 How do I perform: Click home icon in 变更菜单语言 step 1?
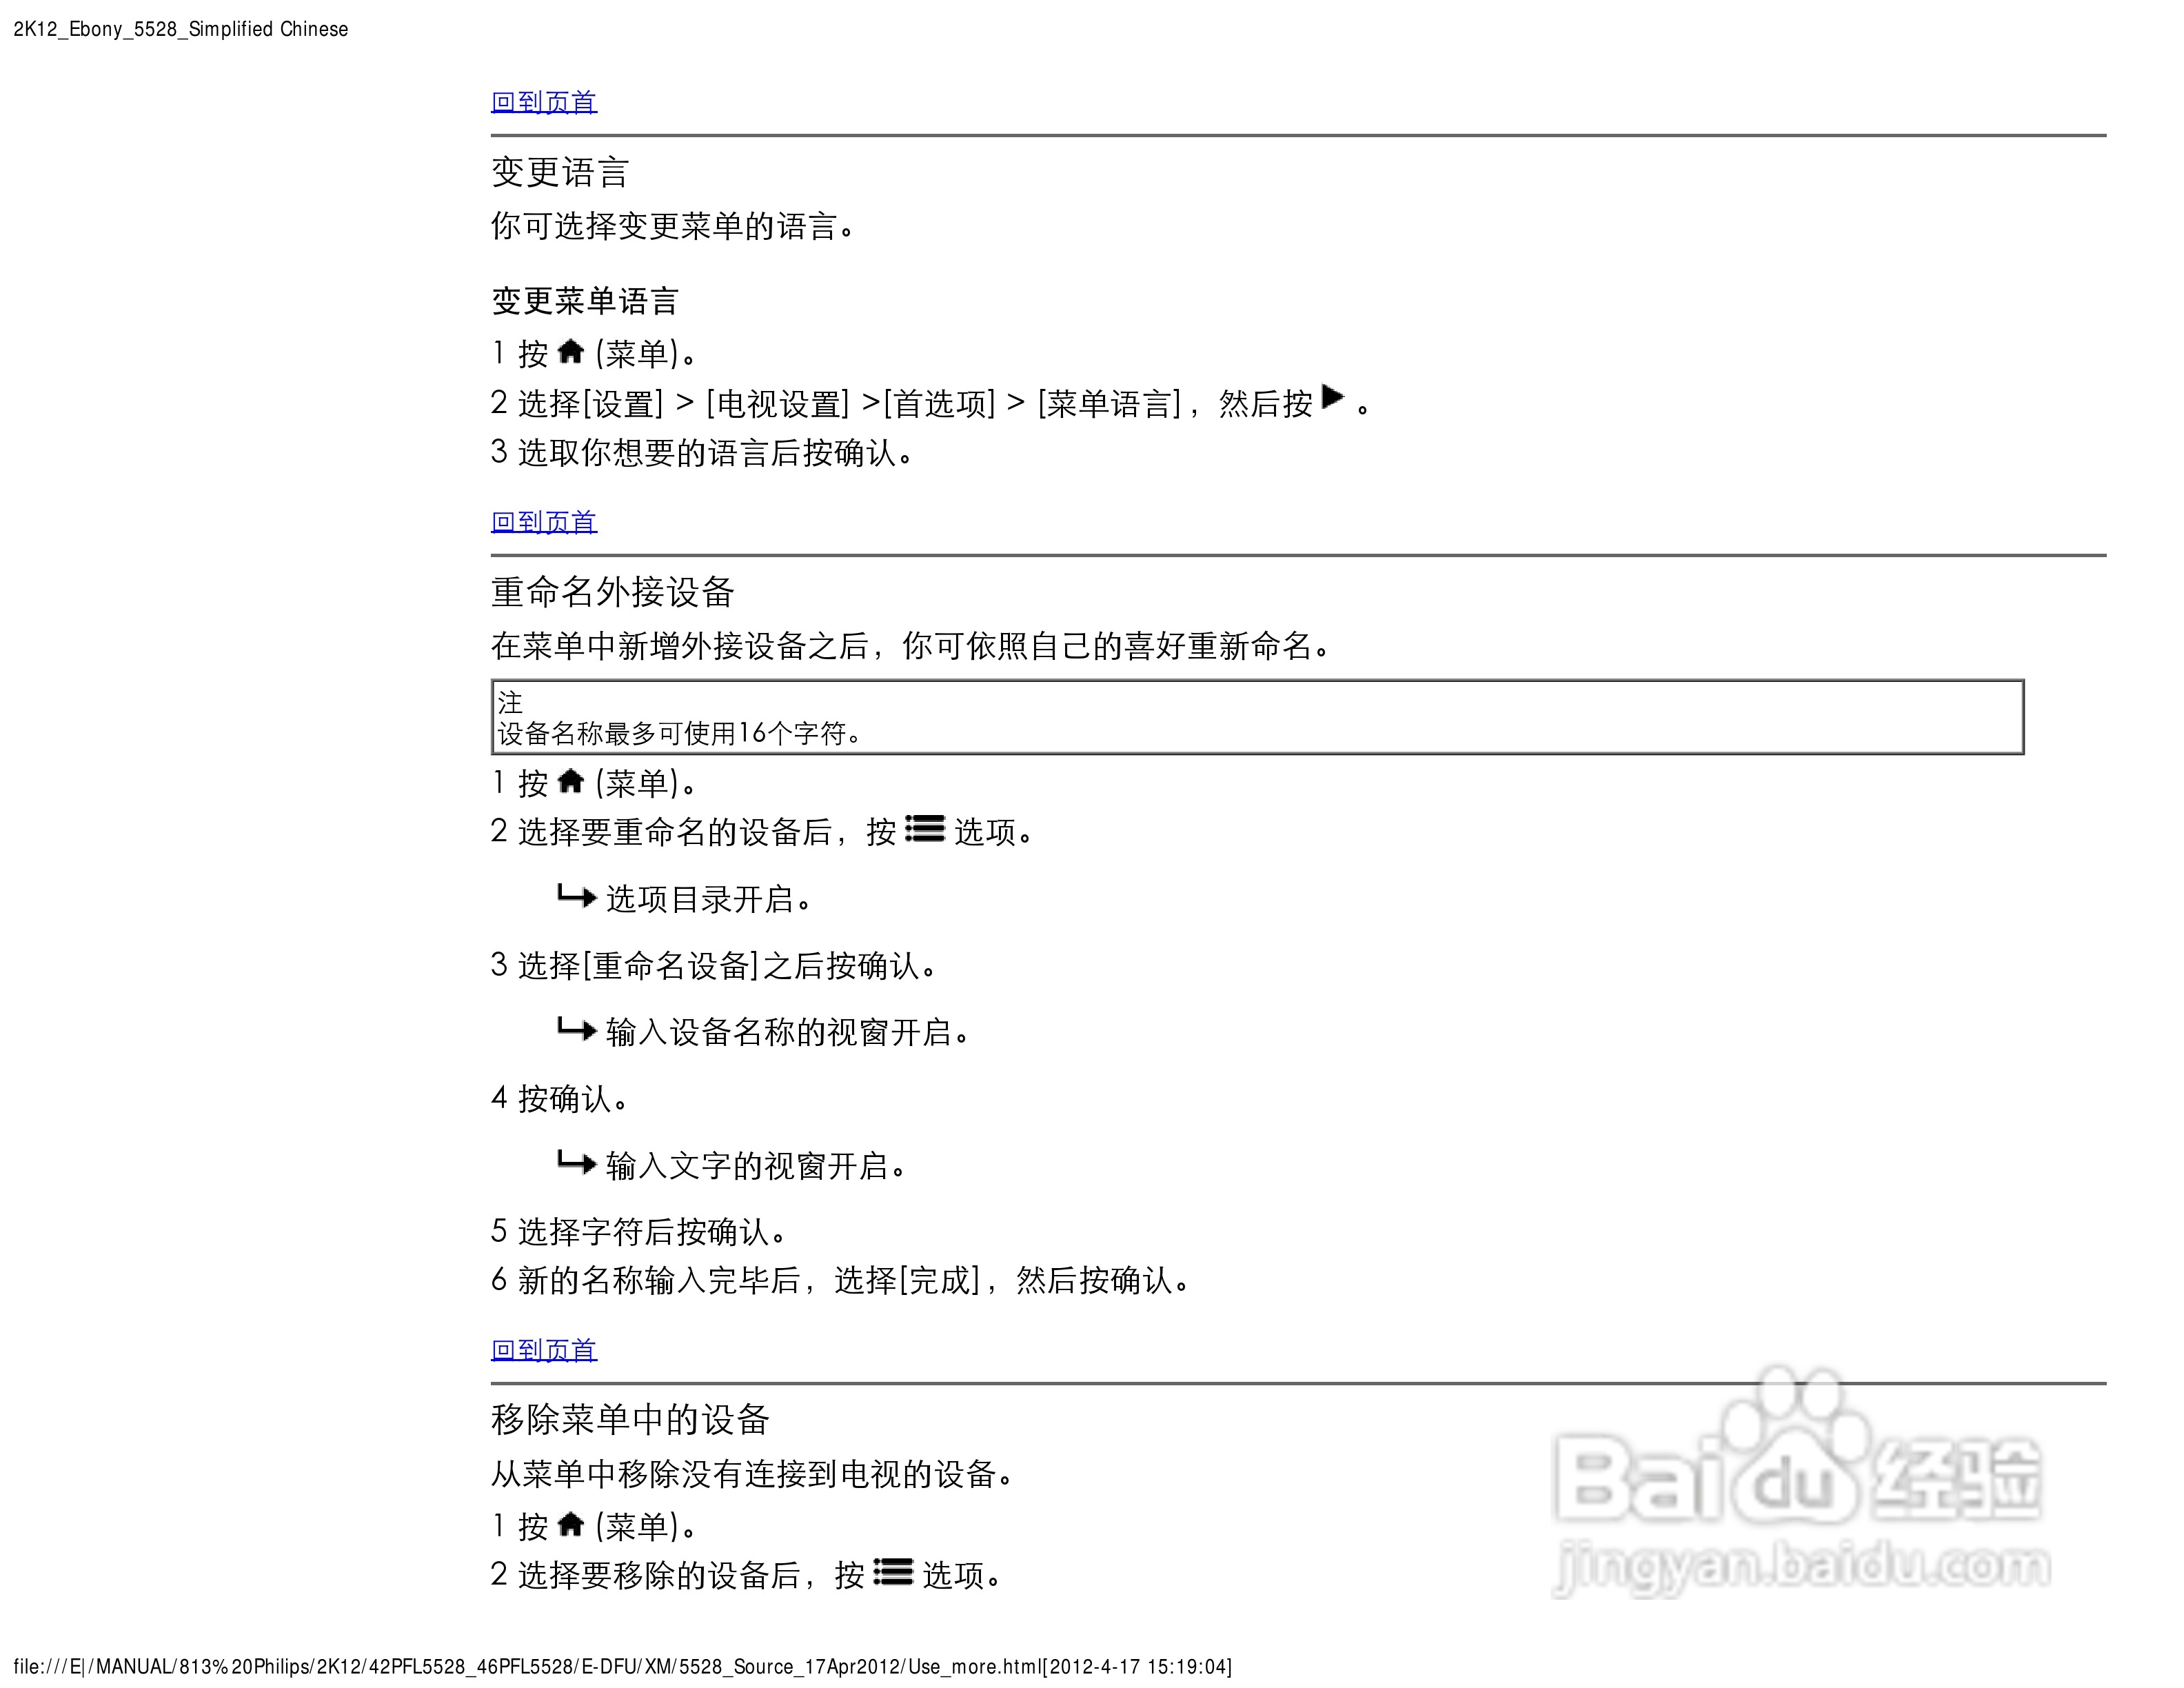pyautogui.click(x=570, y=352)
